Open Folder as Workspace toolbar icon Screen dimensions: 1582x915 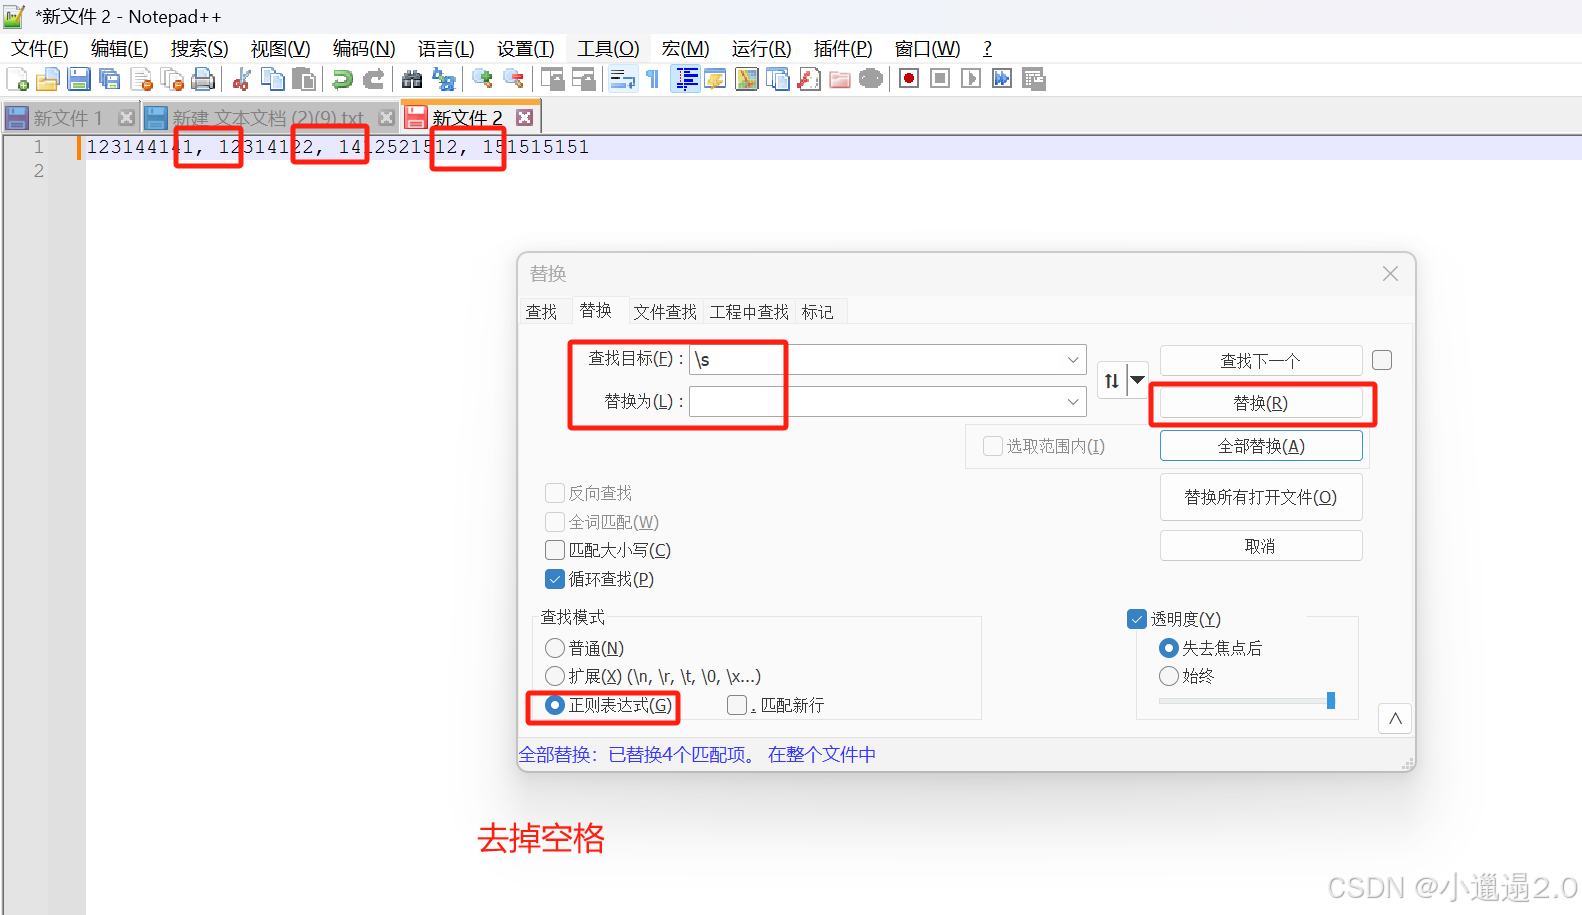click(840, 79)
